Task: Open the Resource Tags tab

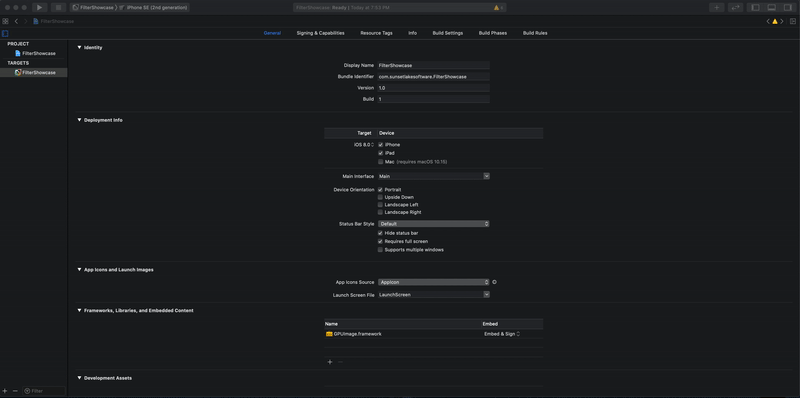Action: (377, 33)
